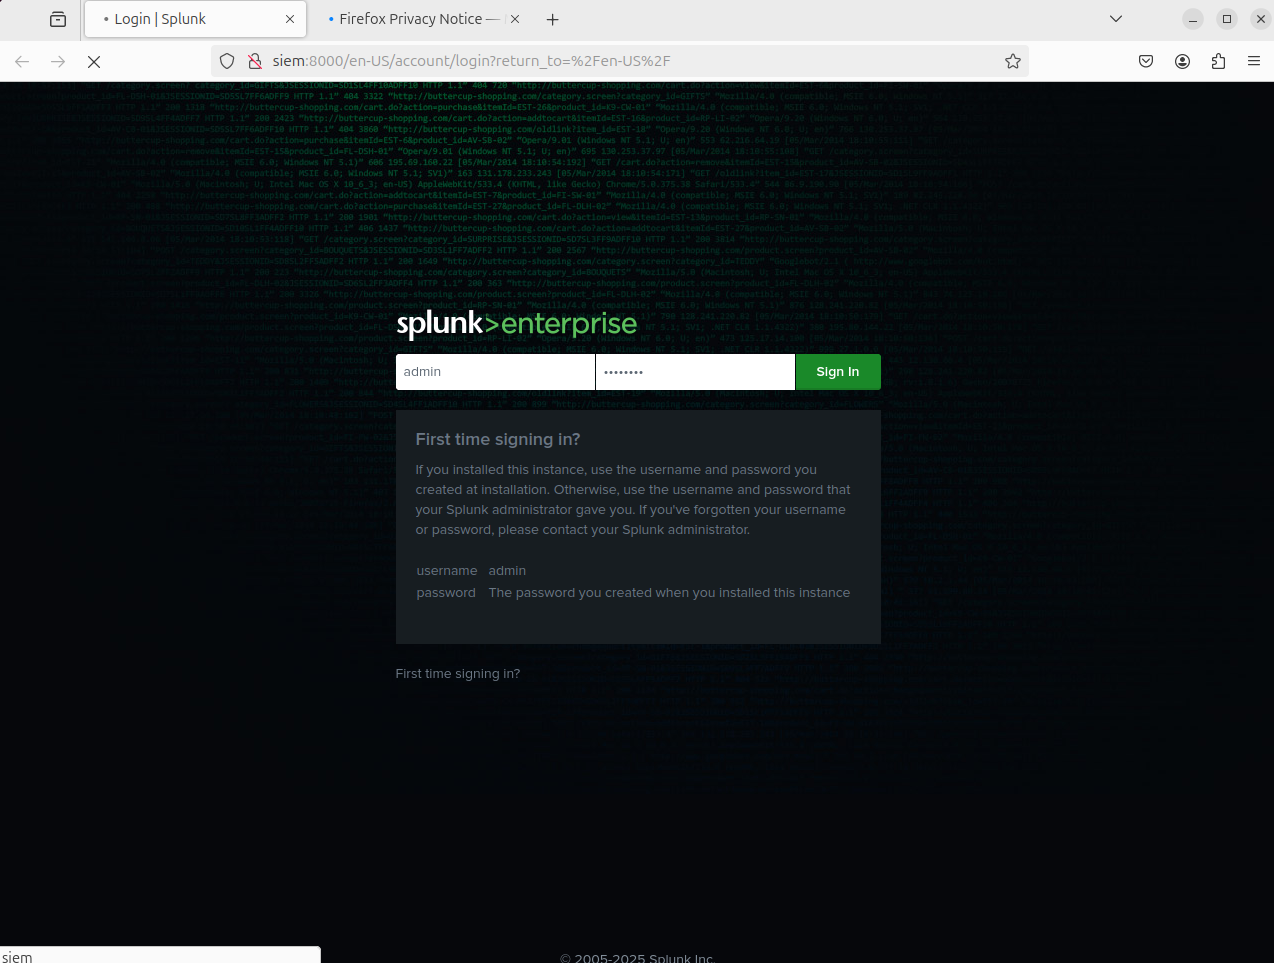Click the splunk>enterprise logo

[517, 324]
